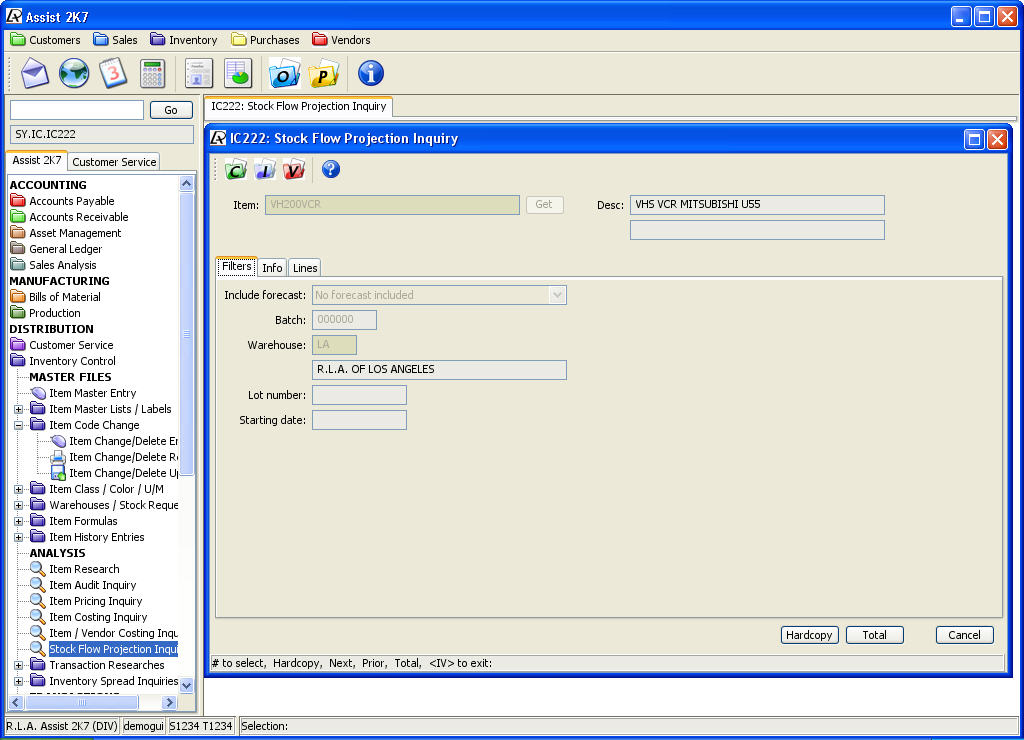Open the Include forecast dropdown
Viewport: 1024px width, 740px height.
pyautogui.click(x=557, y=295)
